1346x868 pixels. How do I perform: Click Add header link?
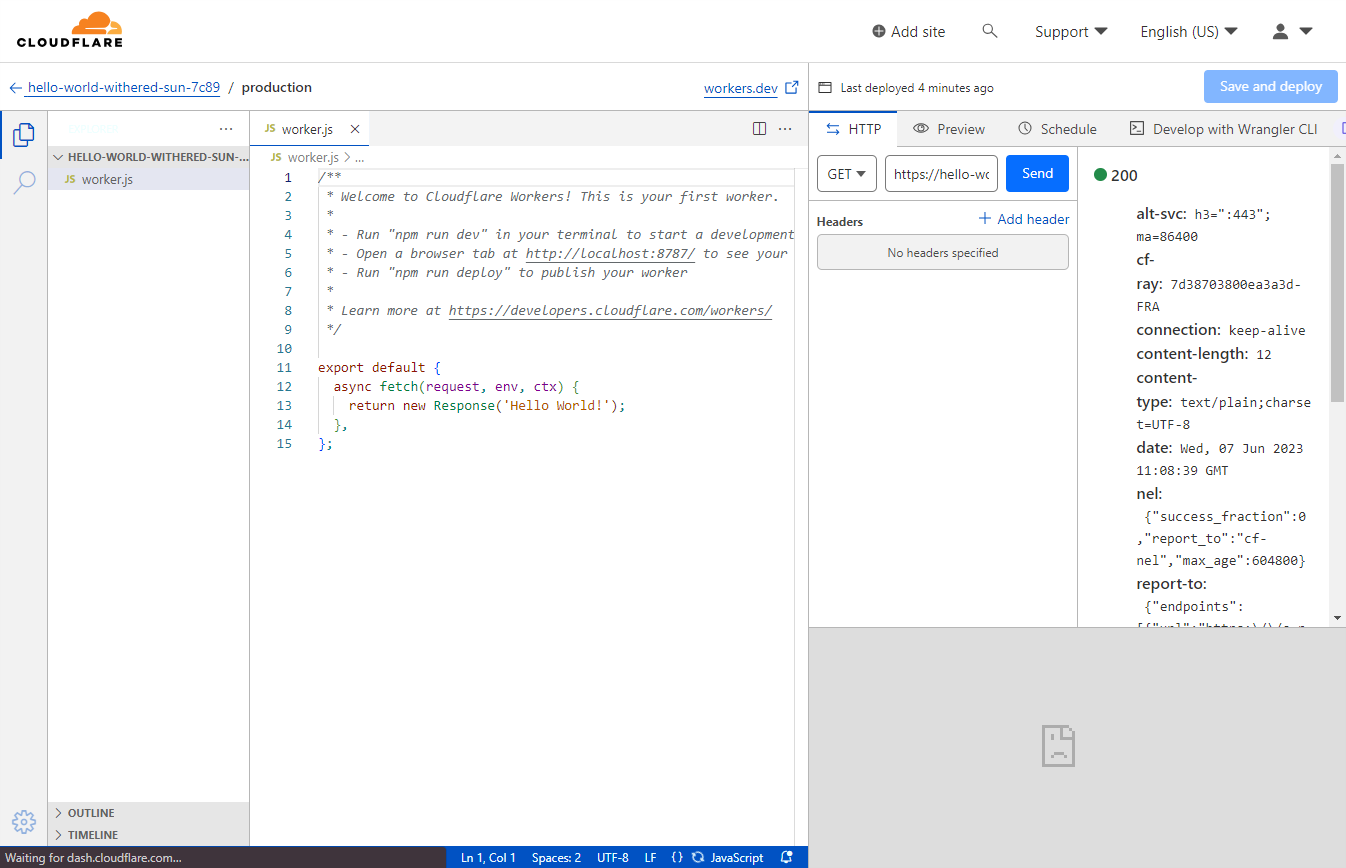1023,219
